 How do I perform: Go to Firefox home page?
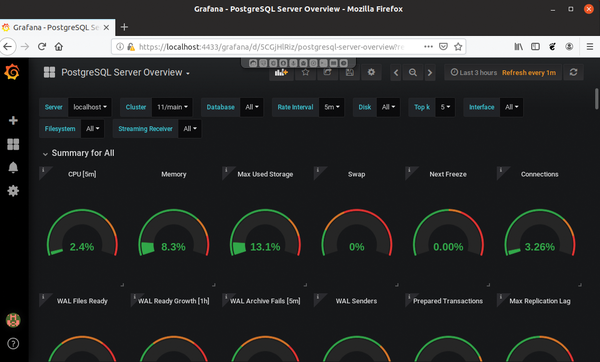[x=59, y=47]
